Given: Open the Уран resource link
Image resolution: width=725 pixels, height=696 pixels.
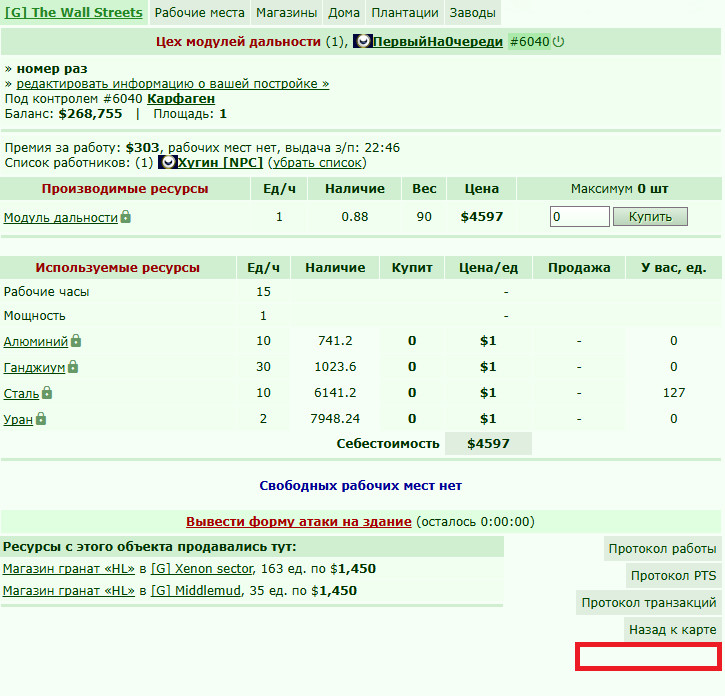Looking at the screenshot, I should pyautogui.click(x=18, y=419).
